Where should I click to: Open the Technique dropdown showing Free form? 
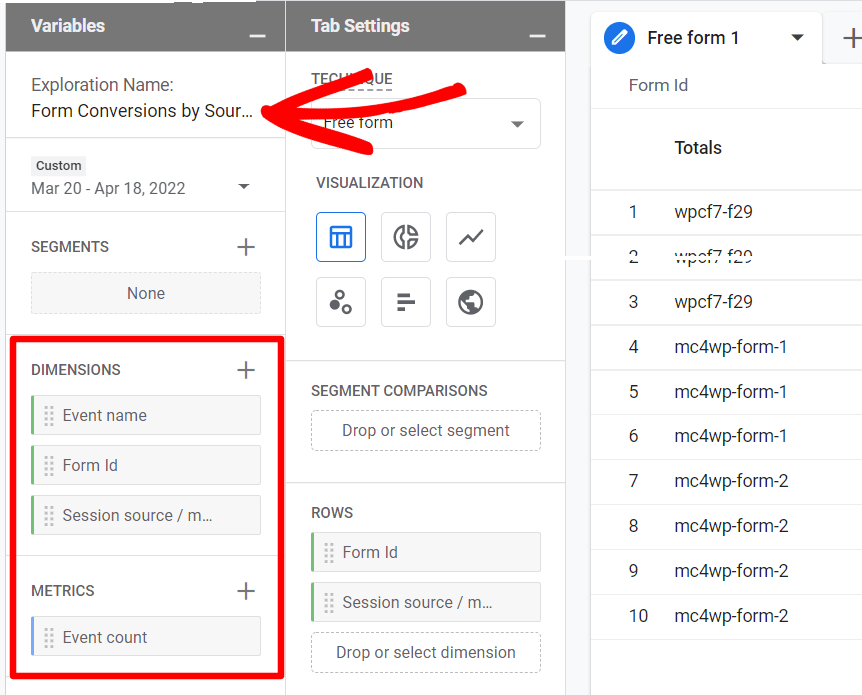[x=425, y=122]
